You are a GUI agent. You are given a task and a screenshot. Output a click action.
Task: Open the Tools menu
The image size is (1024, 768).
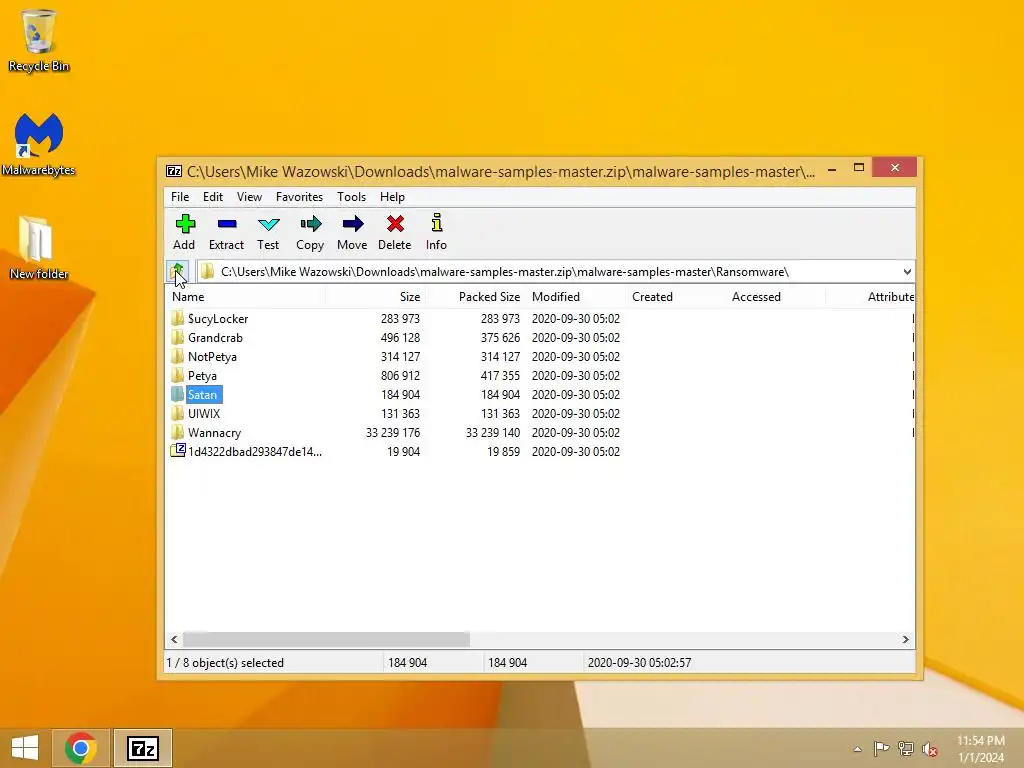coord(351,197)
